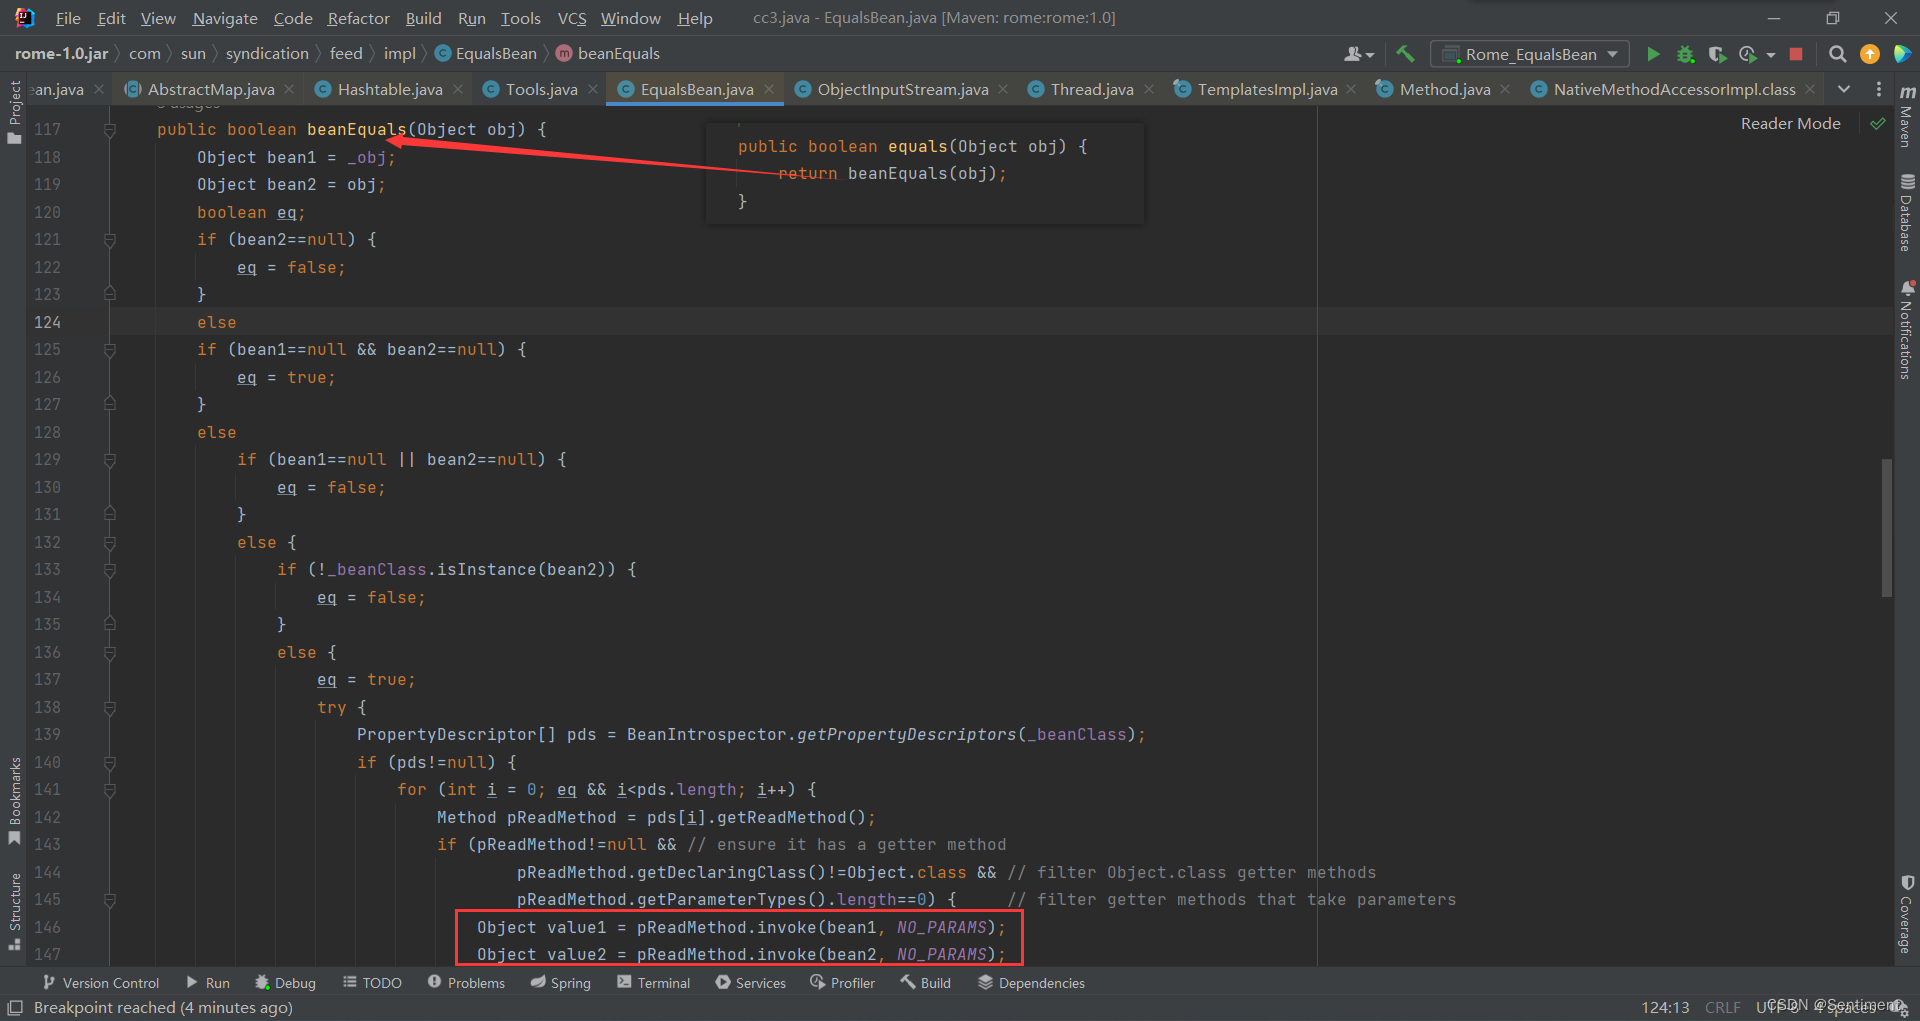Screen dimensions: 1920x1021
Task: Open the TODO tool window
Action: [372, 983]
